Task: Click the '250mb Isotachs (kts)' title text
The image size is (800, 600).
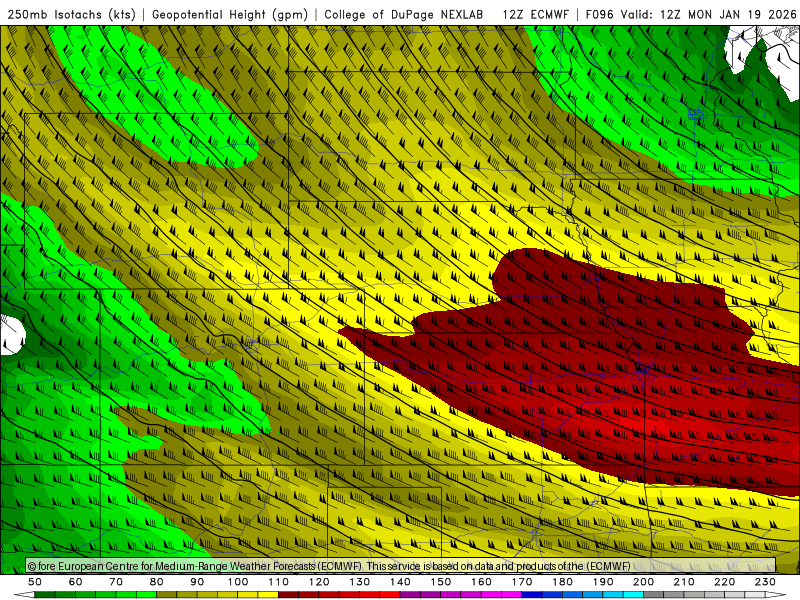Action: (x=71, y=14)
